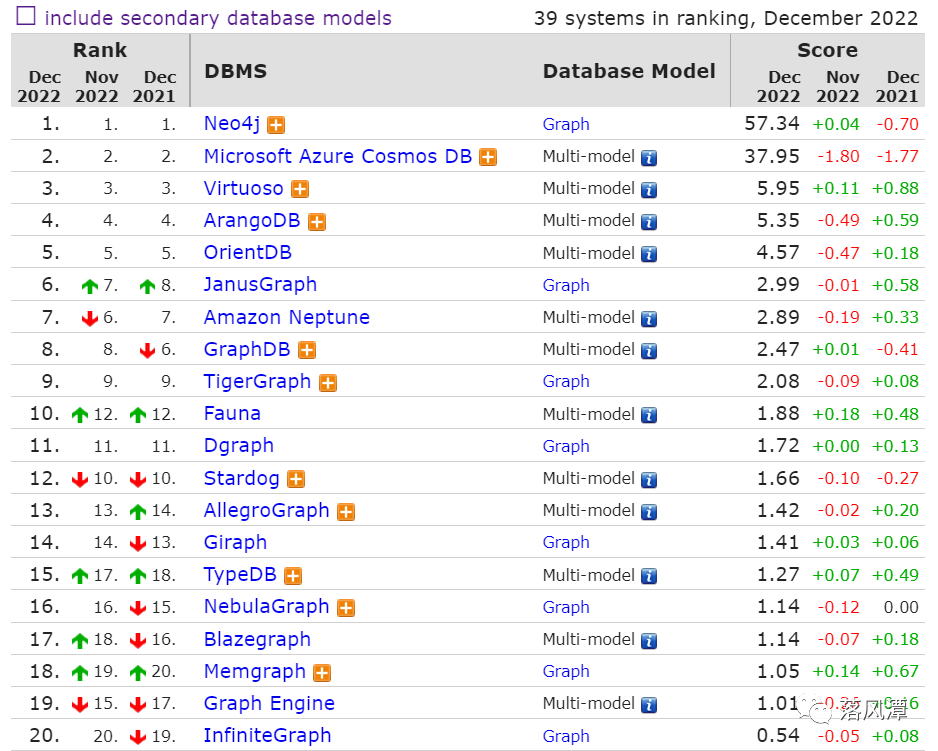Follow the Virtuoso link
Viewport: 938px width, 751px height.
[243, 188]
